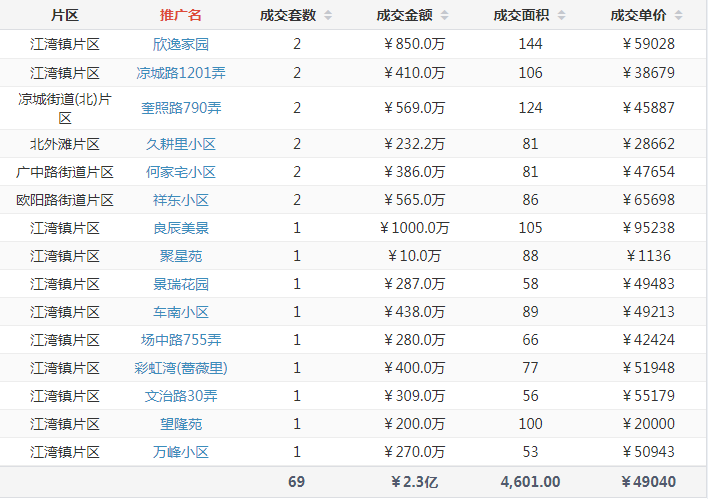Select the unit price ¥45887
The image size is (708, 499).
pos(648,108)
